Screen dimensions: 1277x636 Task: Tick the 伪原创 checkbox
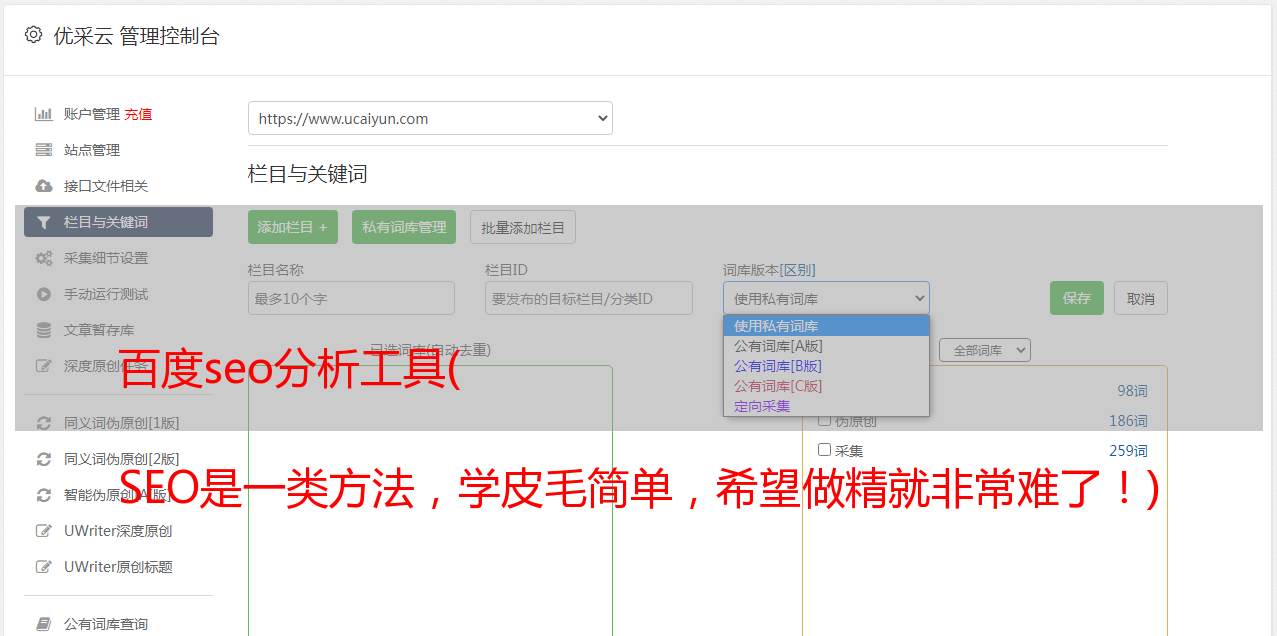coord(825,421)
